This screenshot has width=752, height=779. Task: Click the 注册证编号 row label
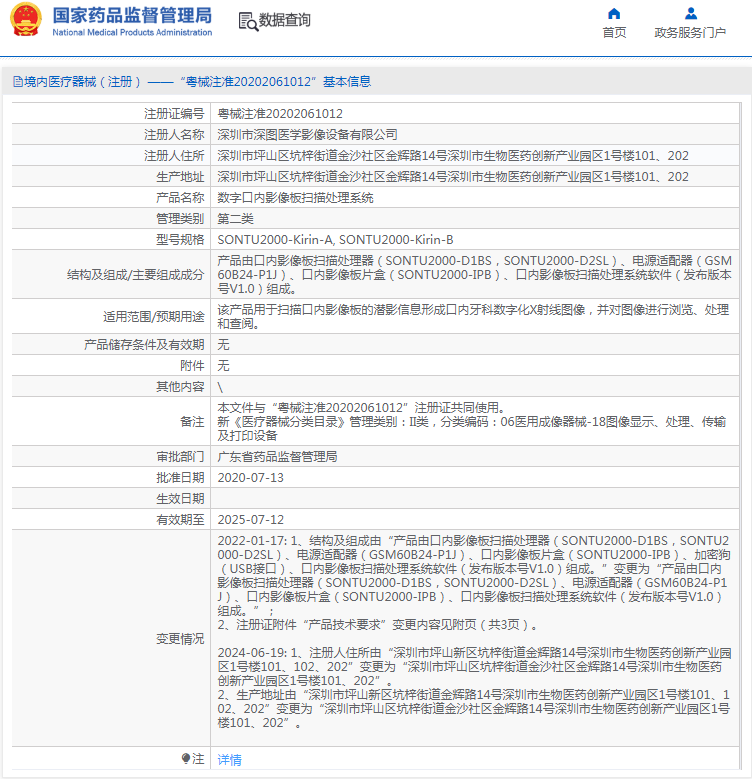tap(174, 114)
